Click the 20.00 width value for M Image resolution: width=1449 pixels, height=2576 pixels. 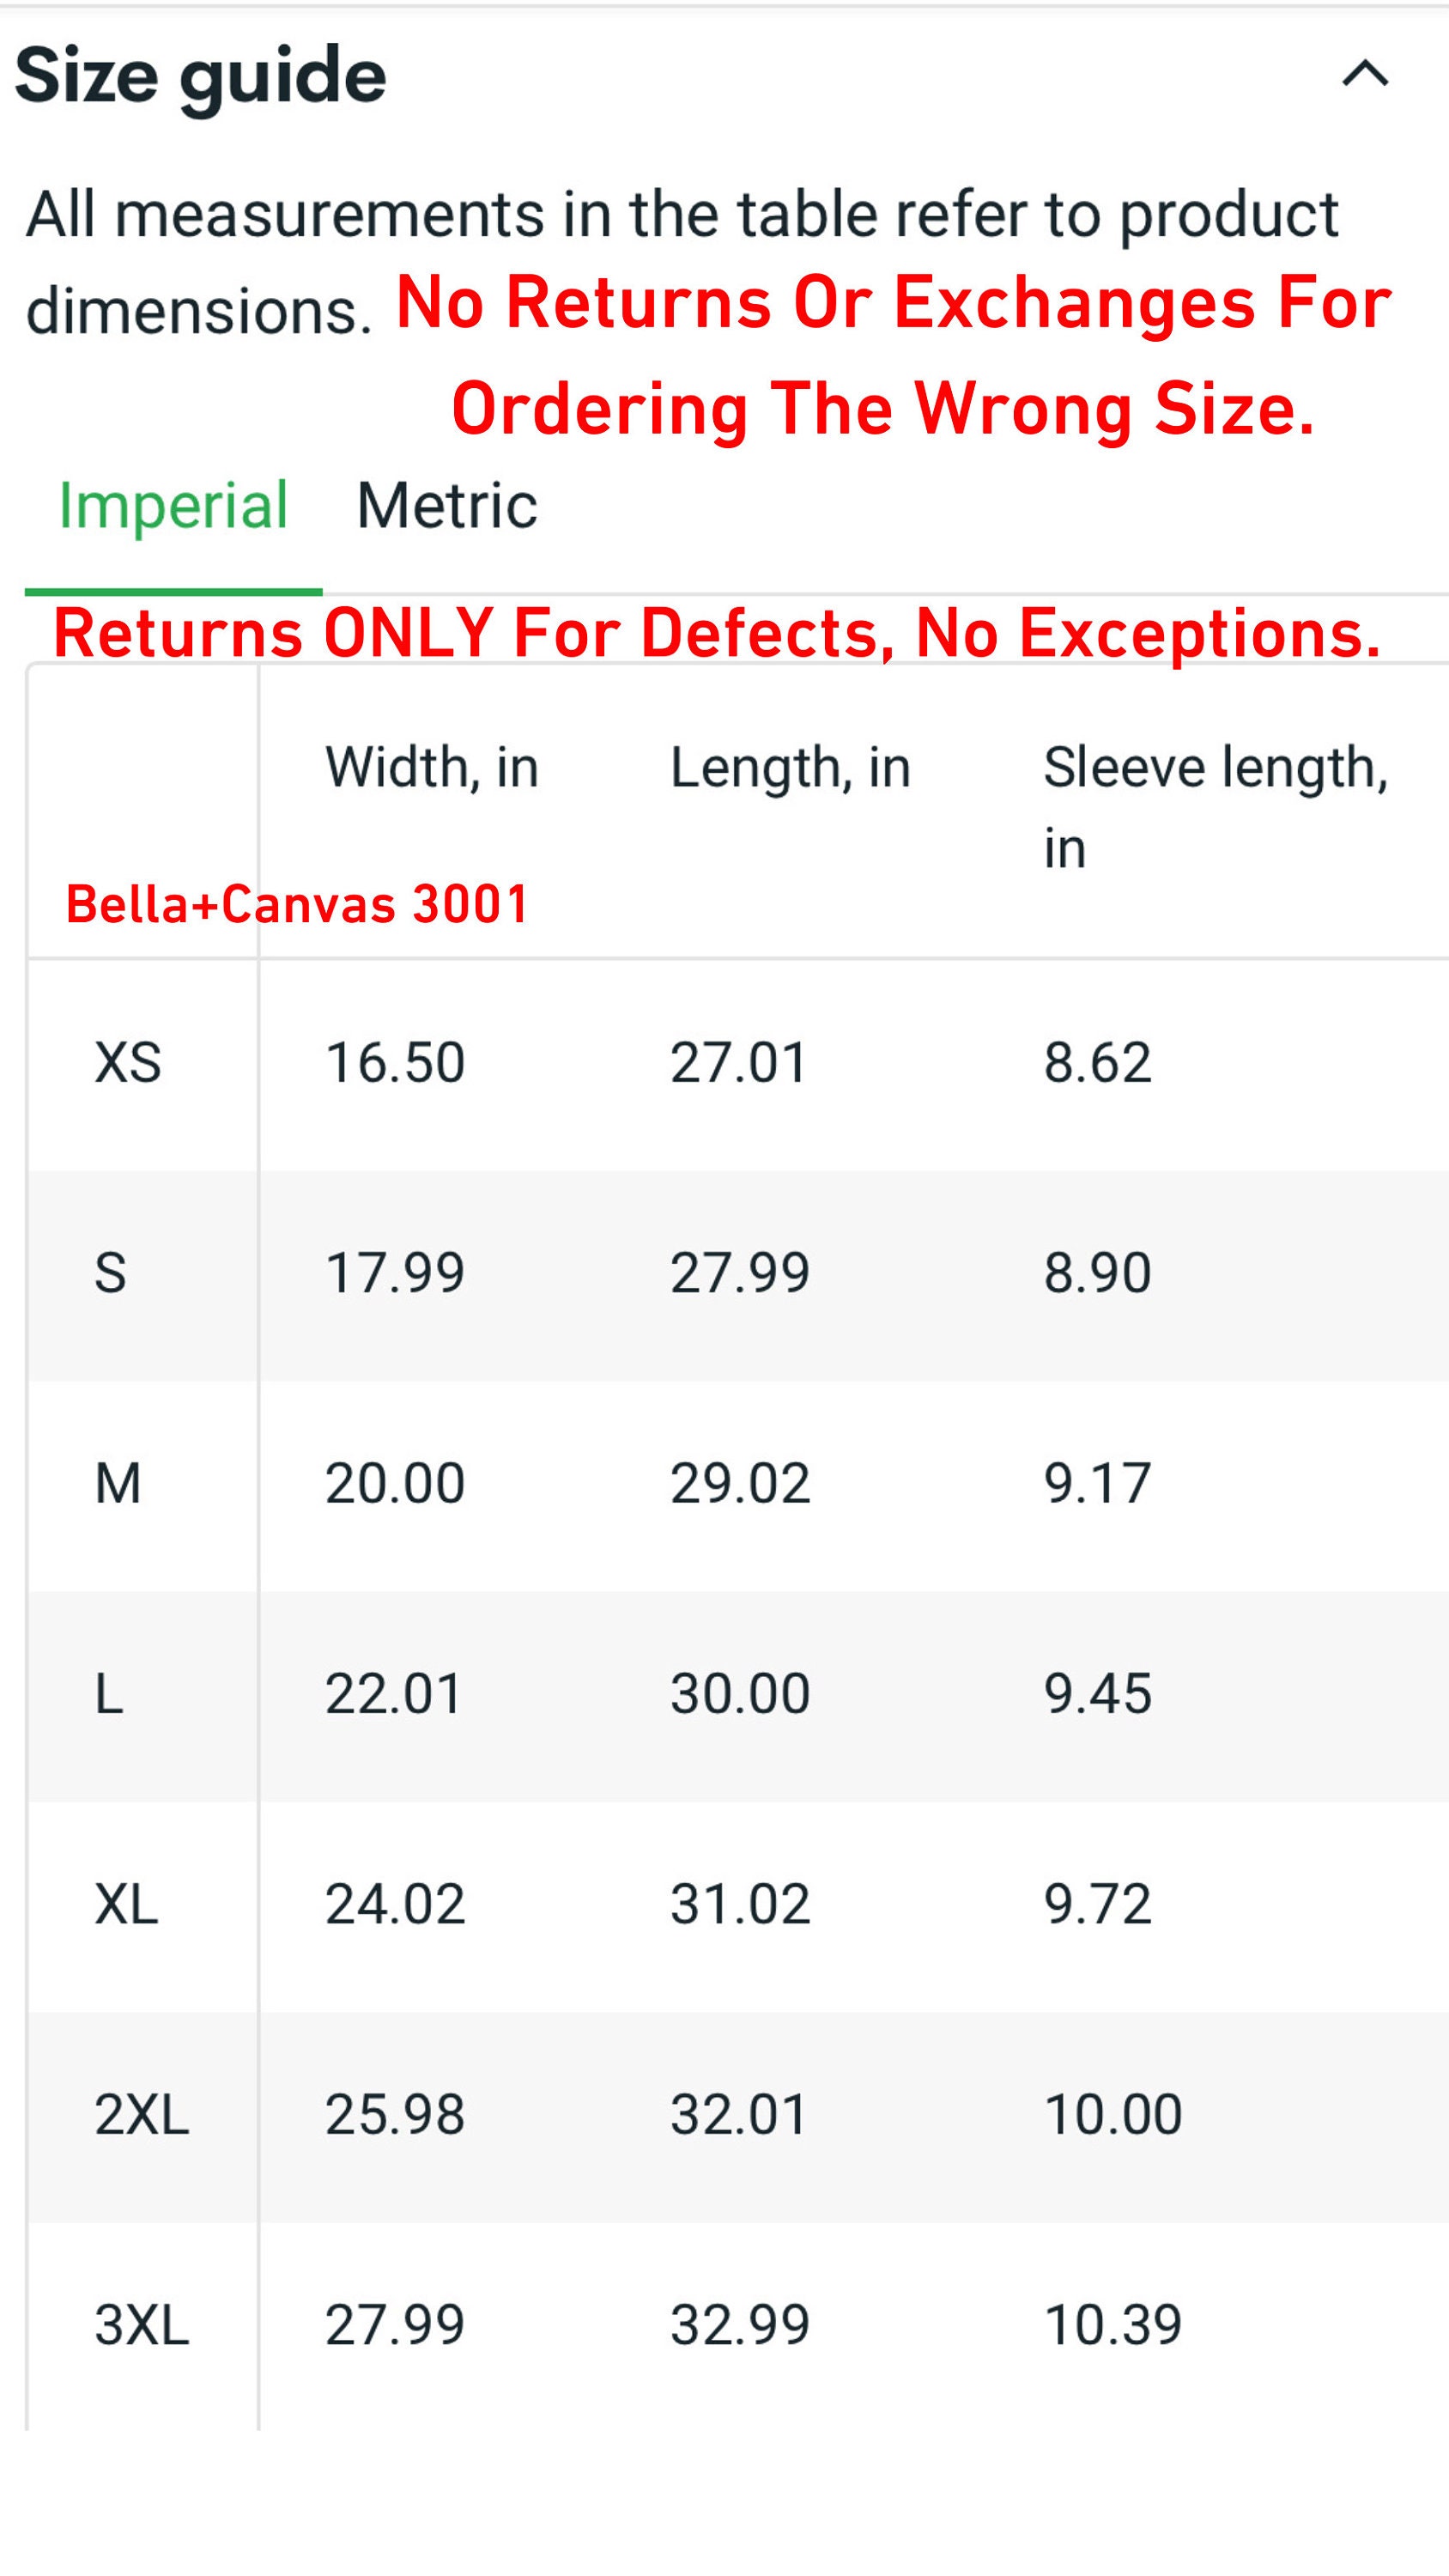coord(395,1483)
